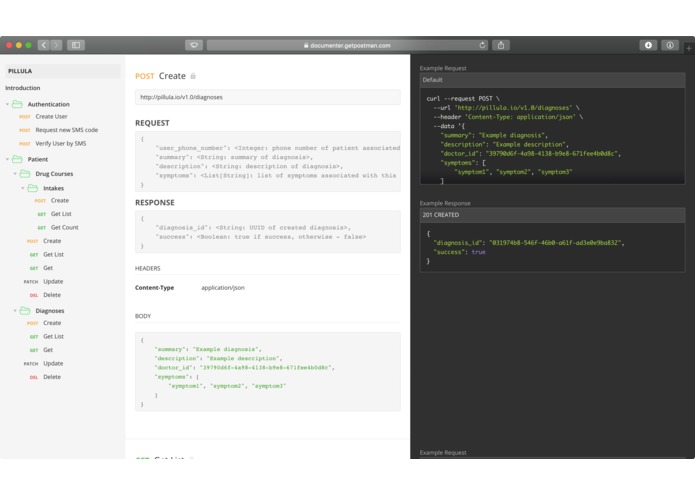695x494 pixels.
Task: Click the BODY label
Action: pos(143,316)
